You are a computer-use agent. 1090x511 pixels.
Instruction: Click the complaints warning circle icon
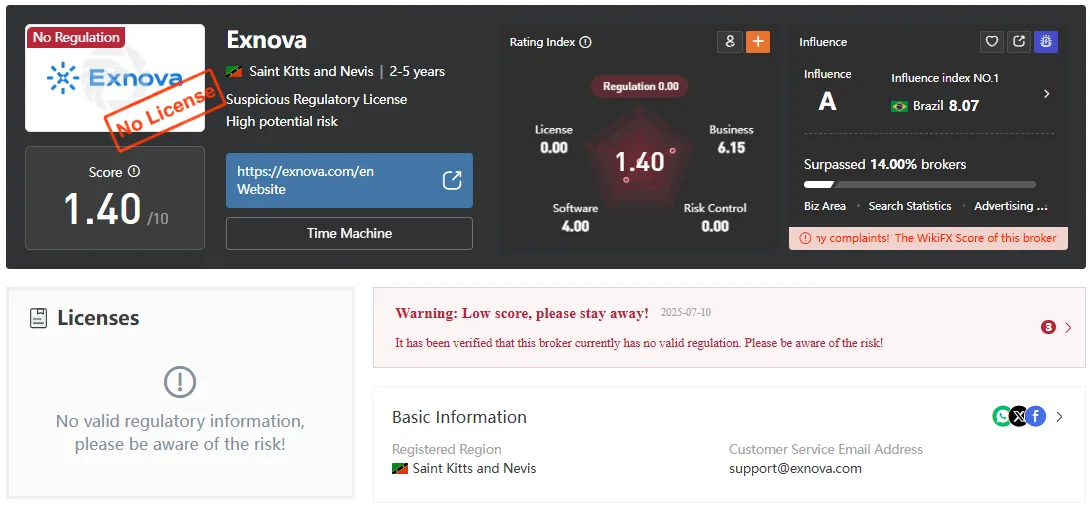coord(805,238)
